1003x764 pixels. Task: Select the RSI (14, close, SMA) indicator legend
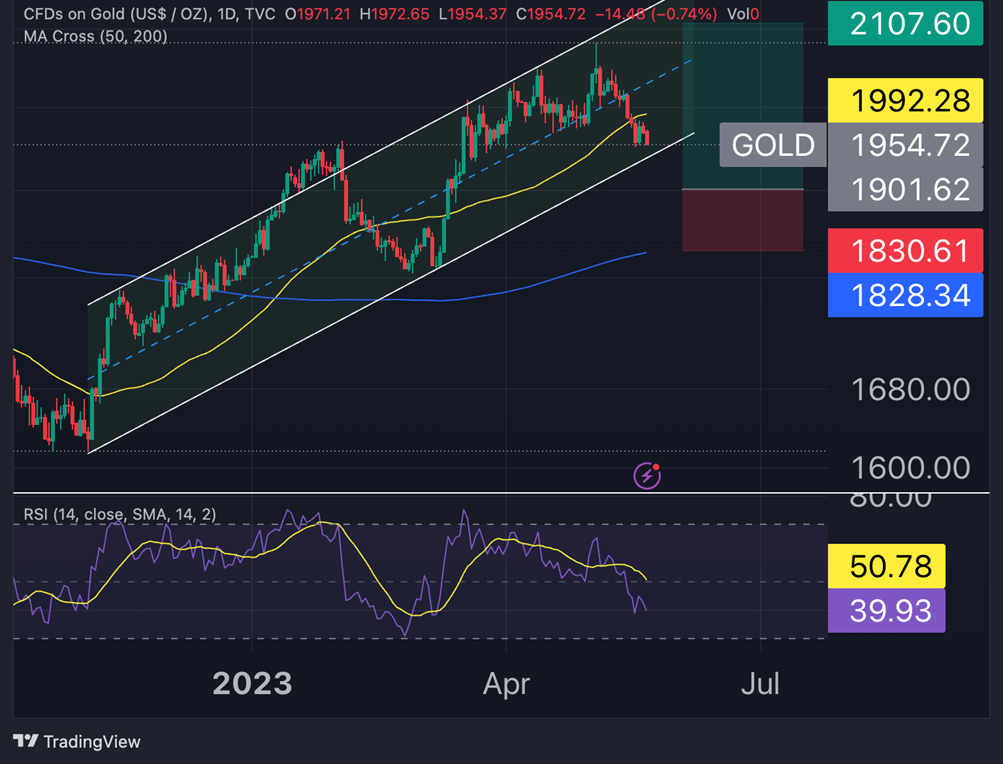click(x=118, y=514)
